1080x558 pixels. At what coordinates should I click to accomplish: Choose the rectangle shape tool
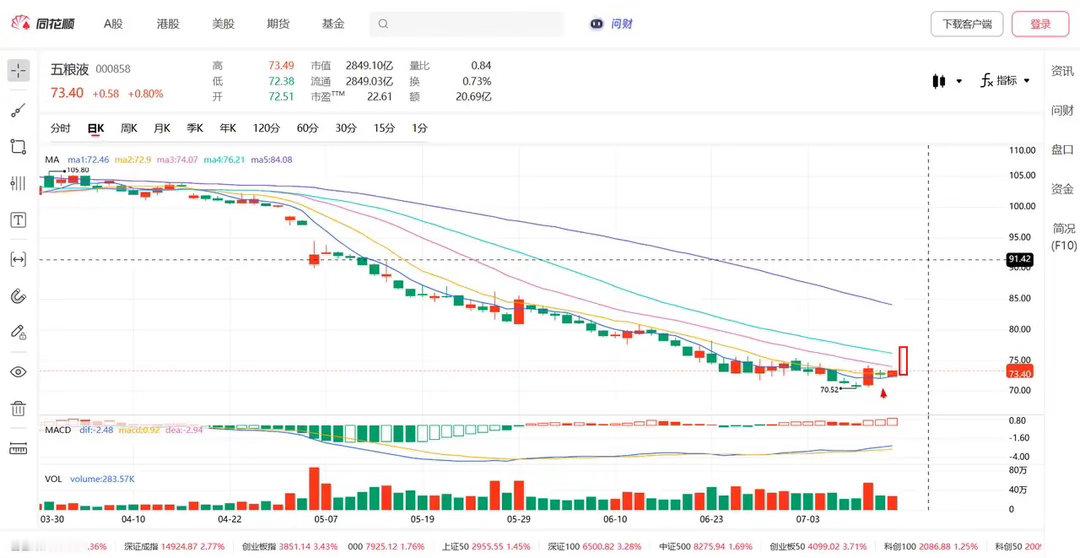(x=19, y=146)
